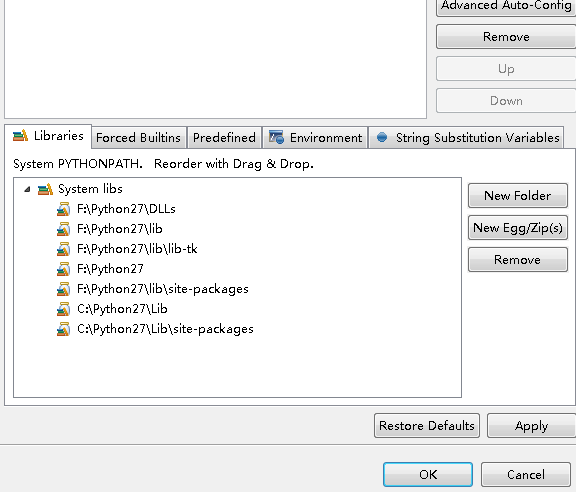Click the icon beside F:\Python27\lib\lib-tk
This screenshot has height=492, width=576.
(x=63, y=249)
